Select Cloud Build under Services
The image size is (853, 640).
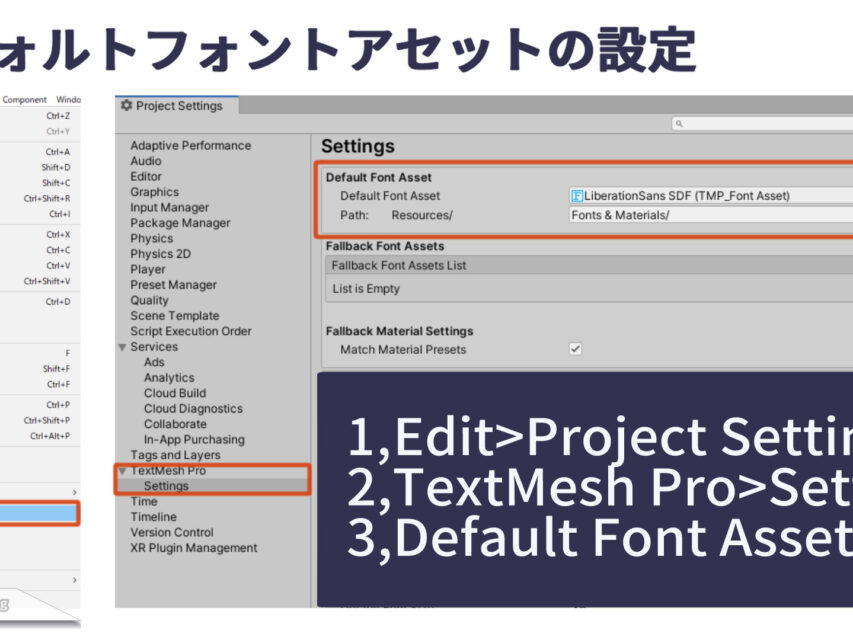(175, 393)
